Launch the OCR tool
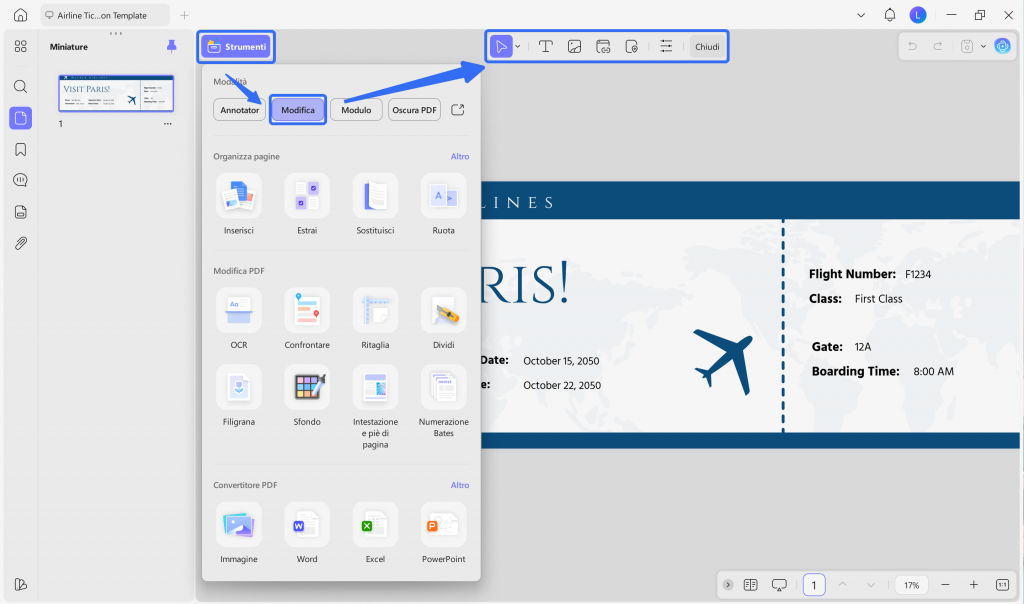 tap(239, 318)
